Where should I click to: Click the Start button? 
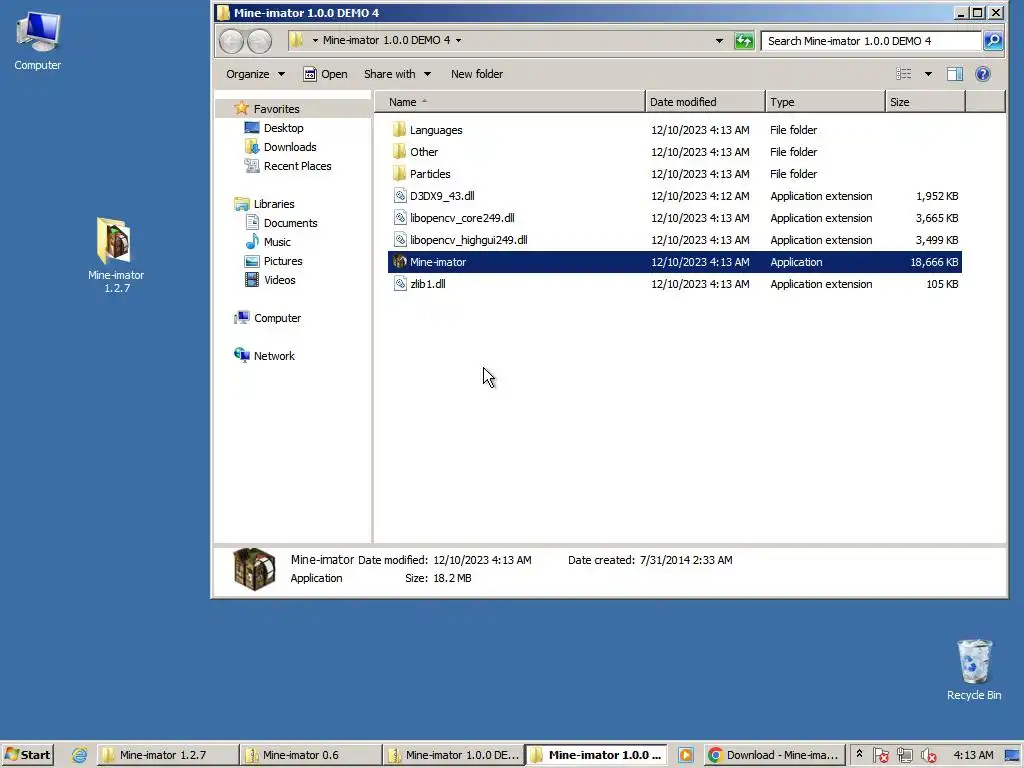click(27, 755)
